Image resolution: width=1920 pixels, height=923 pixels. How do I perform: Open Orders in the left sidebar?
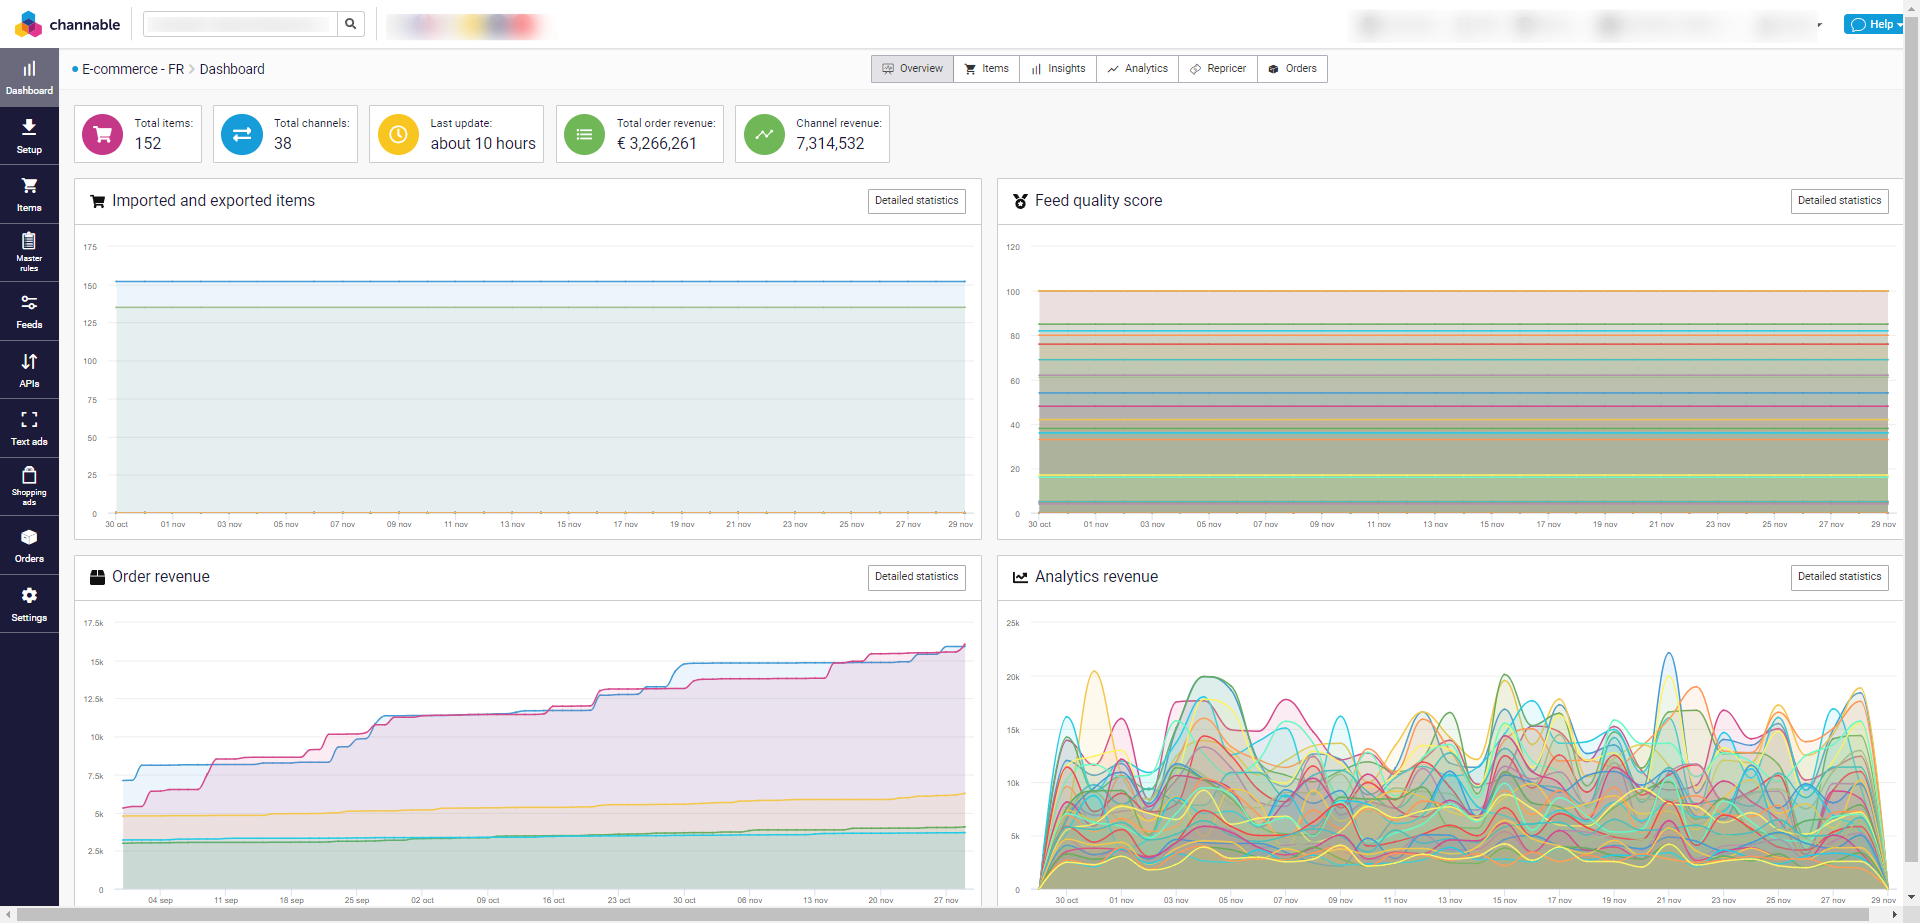[x=29, y=545]
